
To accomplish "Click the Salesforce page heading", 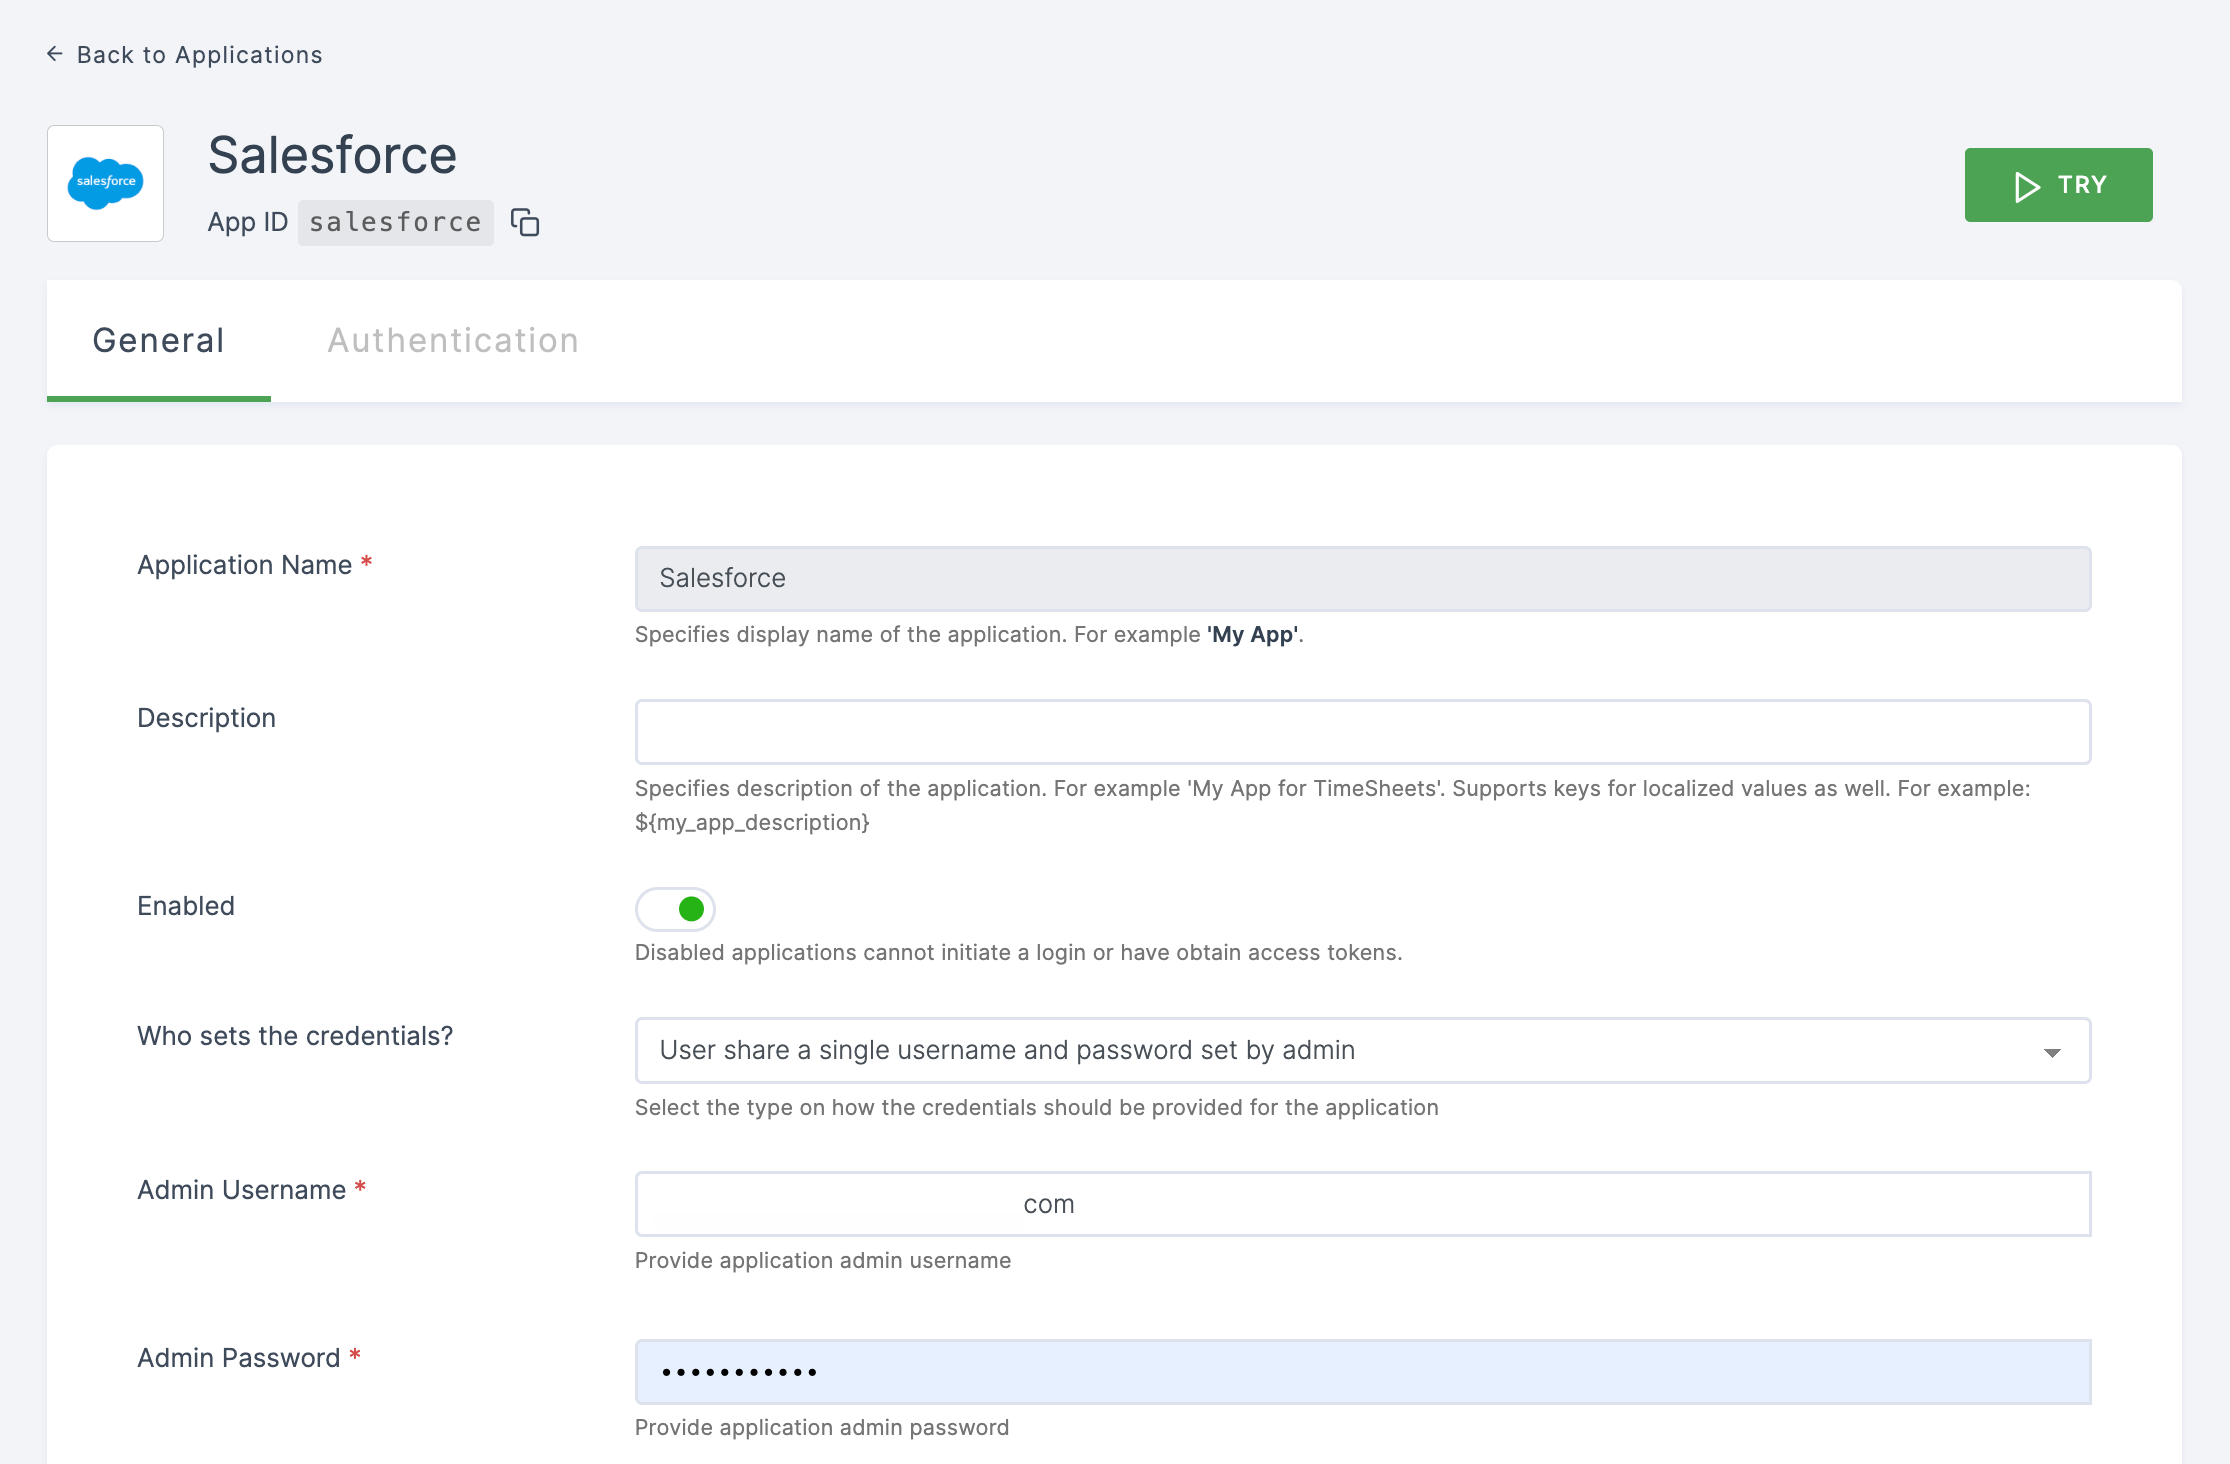I will (332, 156).
